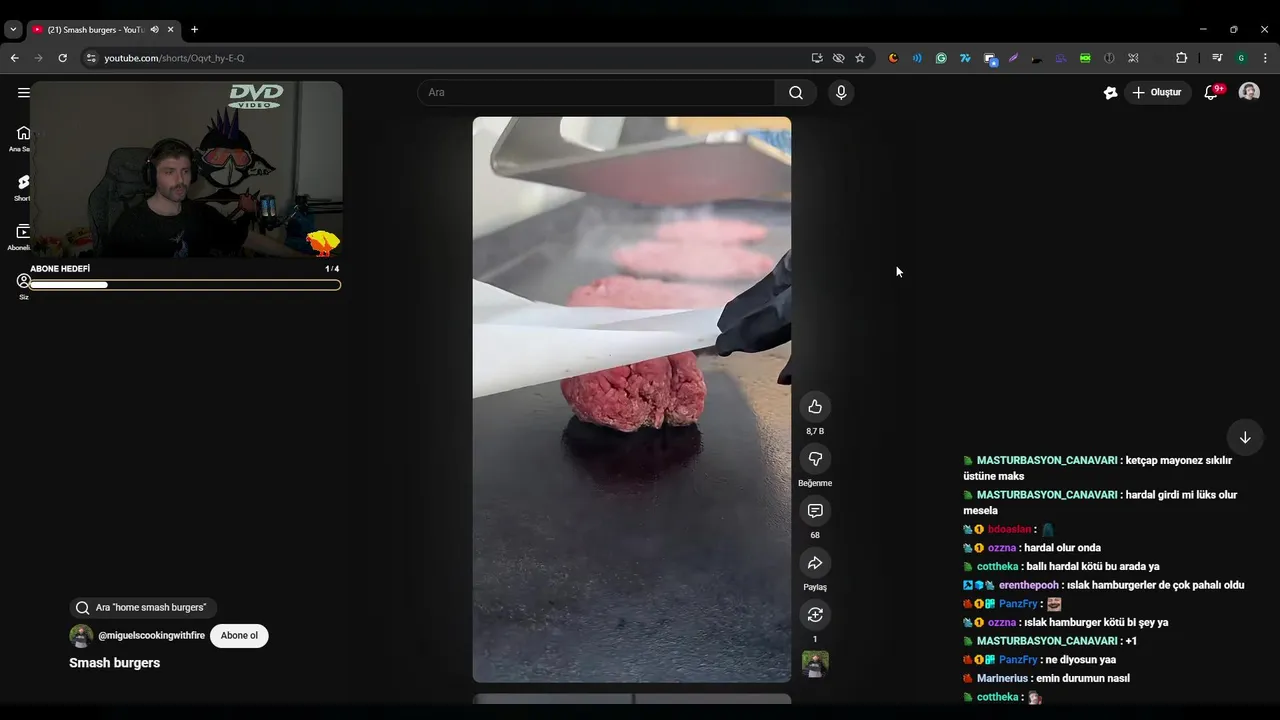Like the Smash burgers short
Image resolution: width=1280 pixels, height=720 pixels.
pyautogui.click(x=815, y=406)
